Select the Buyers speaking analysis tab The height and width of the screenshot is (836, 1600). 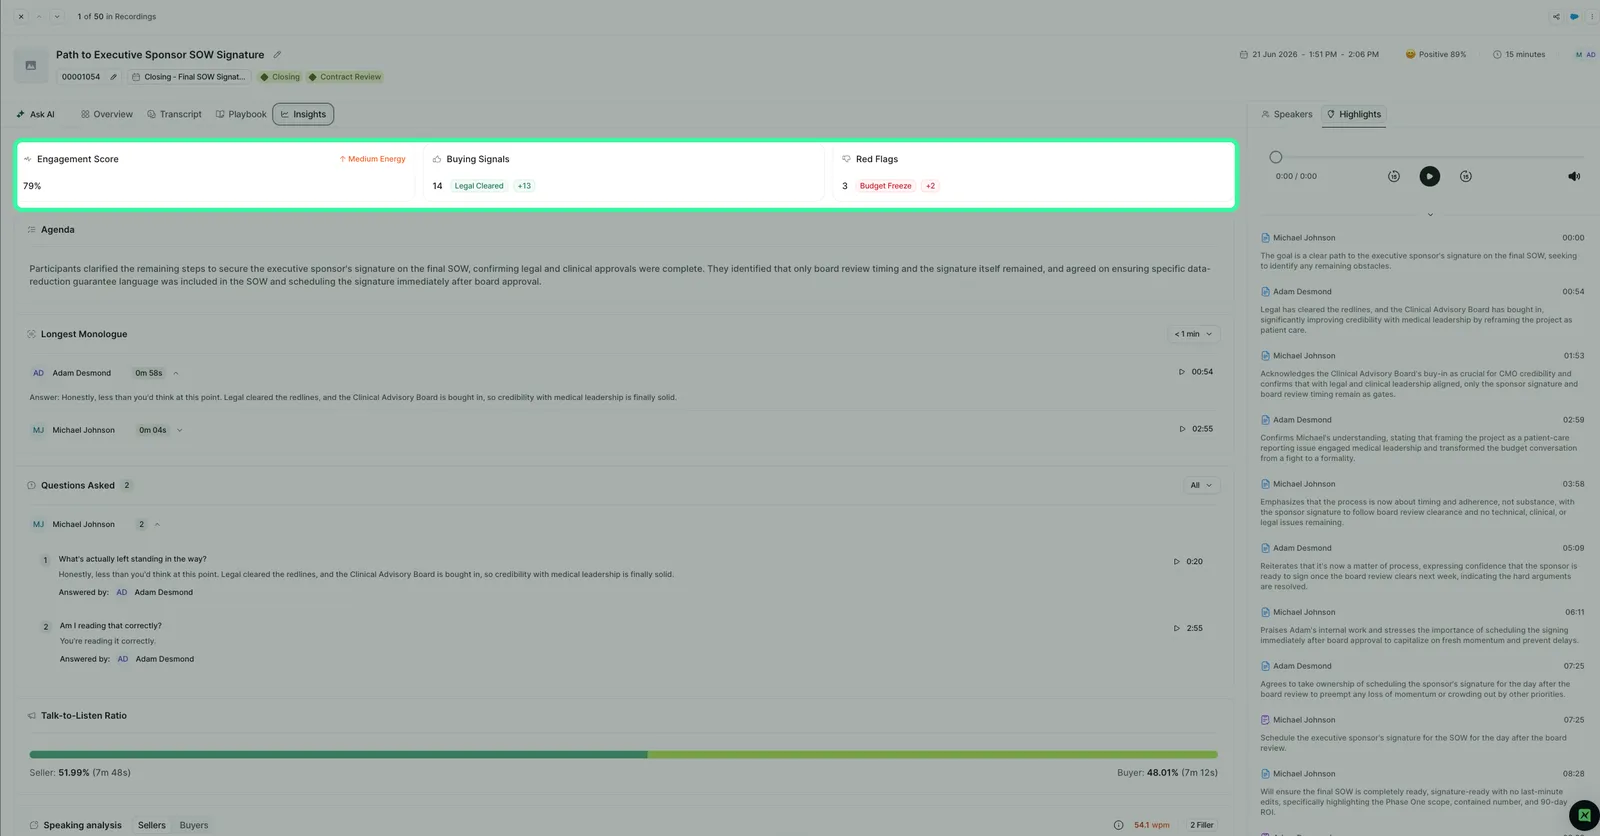pyautogui.click(x=194, y=826)
